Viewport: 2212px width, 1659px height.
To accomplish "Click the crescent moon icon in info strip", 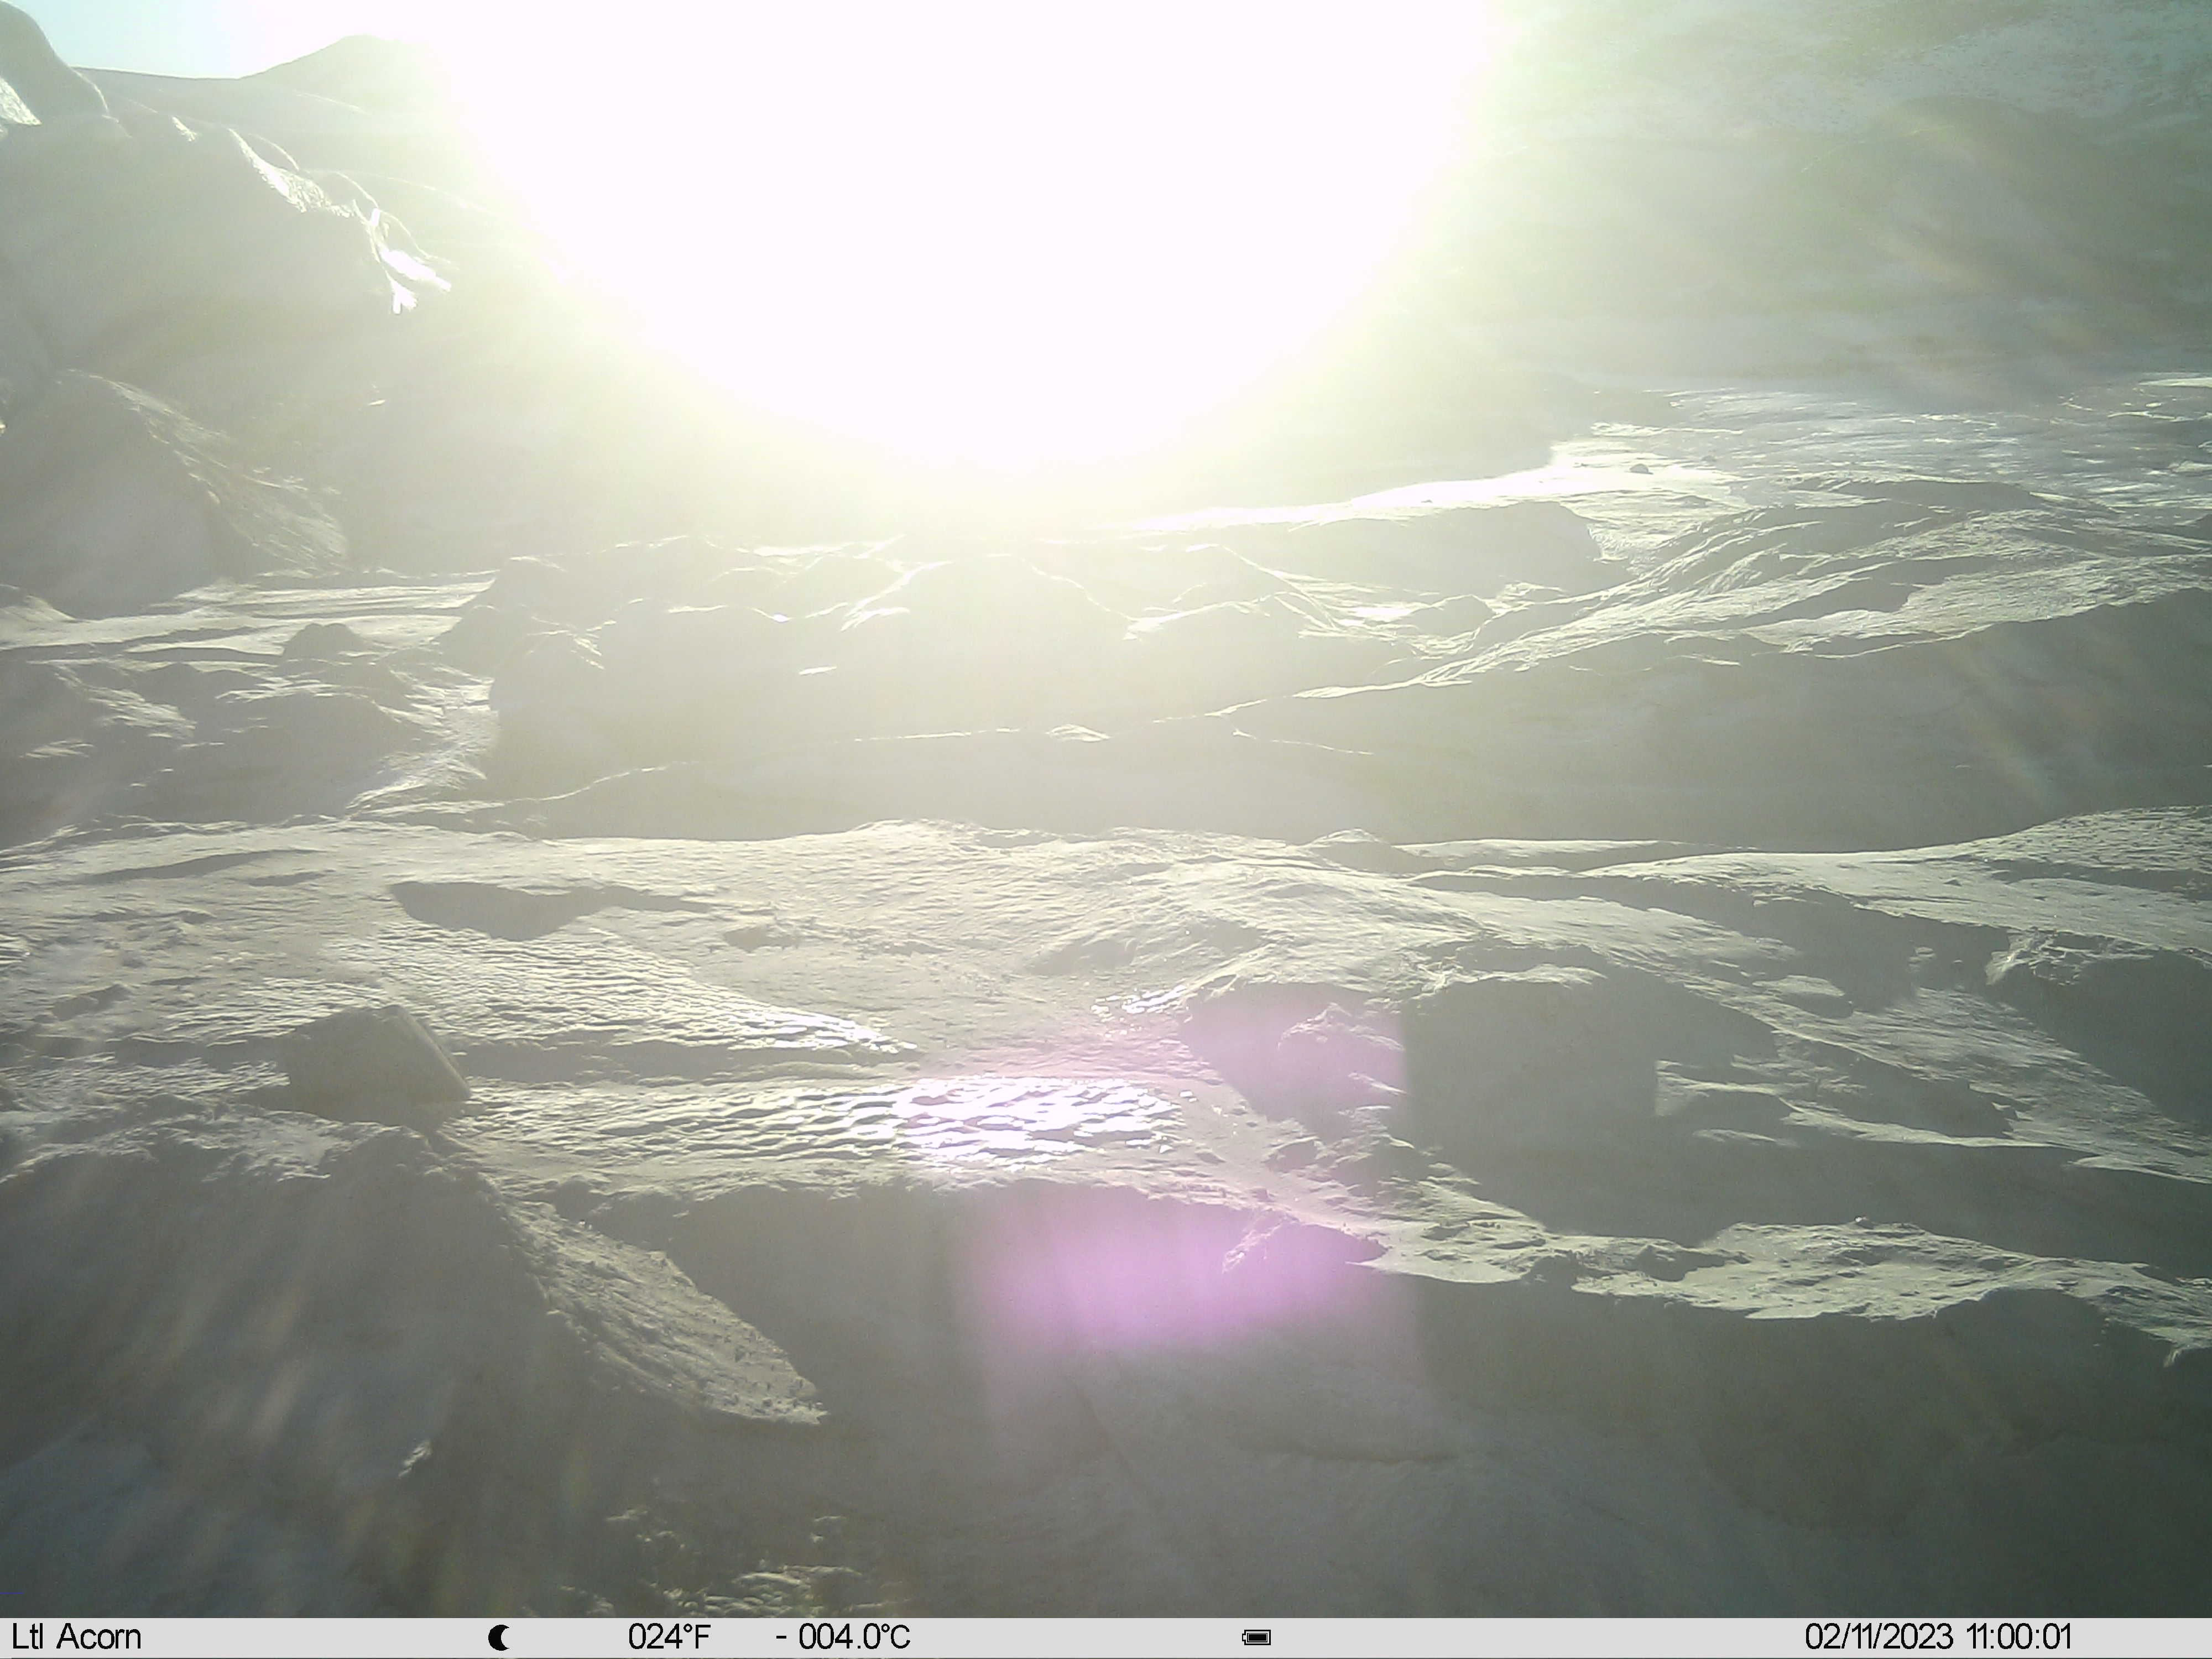I will (498, 1638).
